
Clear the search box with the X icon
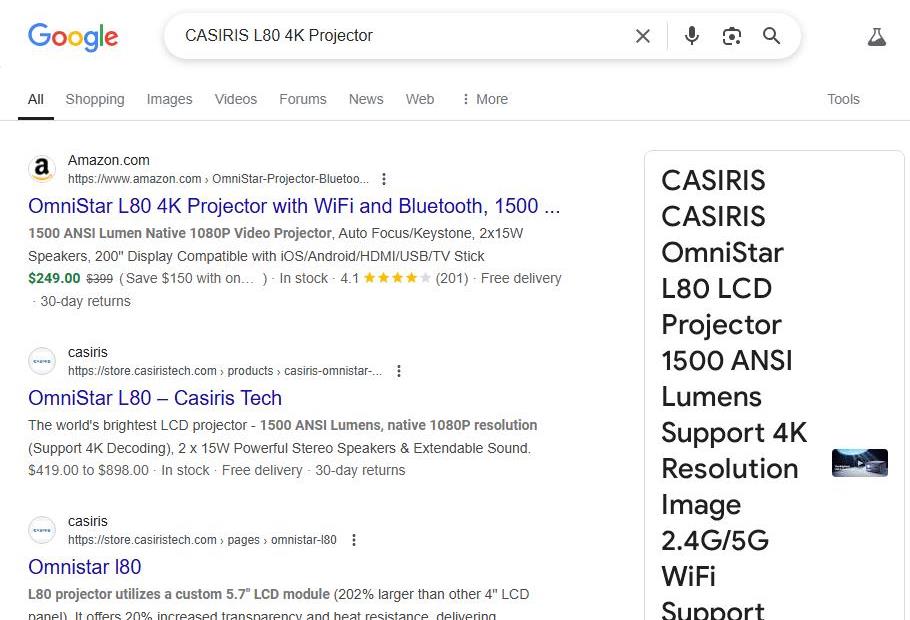pyautogui.click(x=642, y=36)
